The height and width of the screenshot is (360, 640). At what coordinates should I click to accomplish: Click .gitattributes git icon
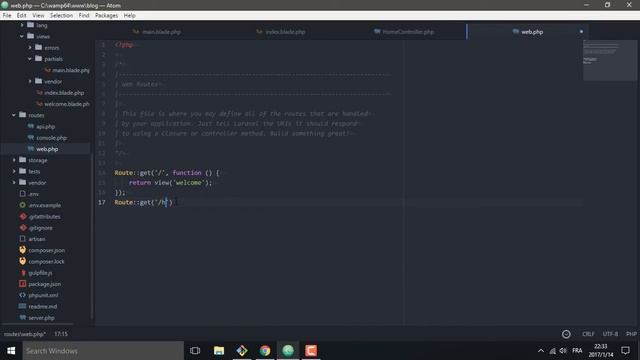[x=23, y=216]
